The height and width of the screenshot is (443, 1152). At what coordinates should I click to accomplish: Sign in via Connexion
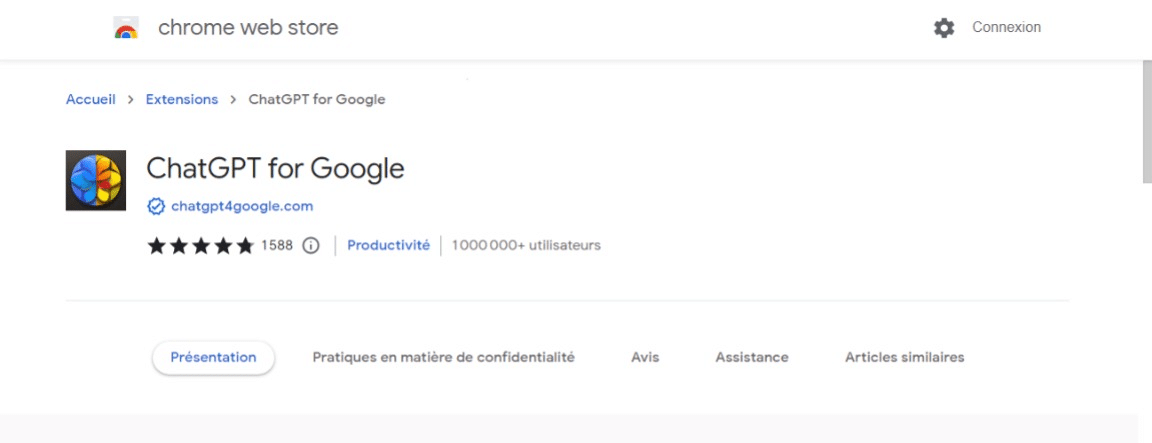pos(1007,27)
